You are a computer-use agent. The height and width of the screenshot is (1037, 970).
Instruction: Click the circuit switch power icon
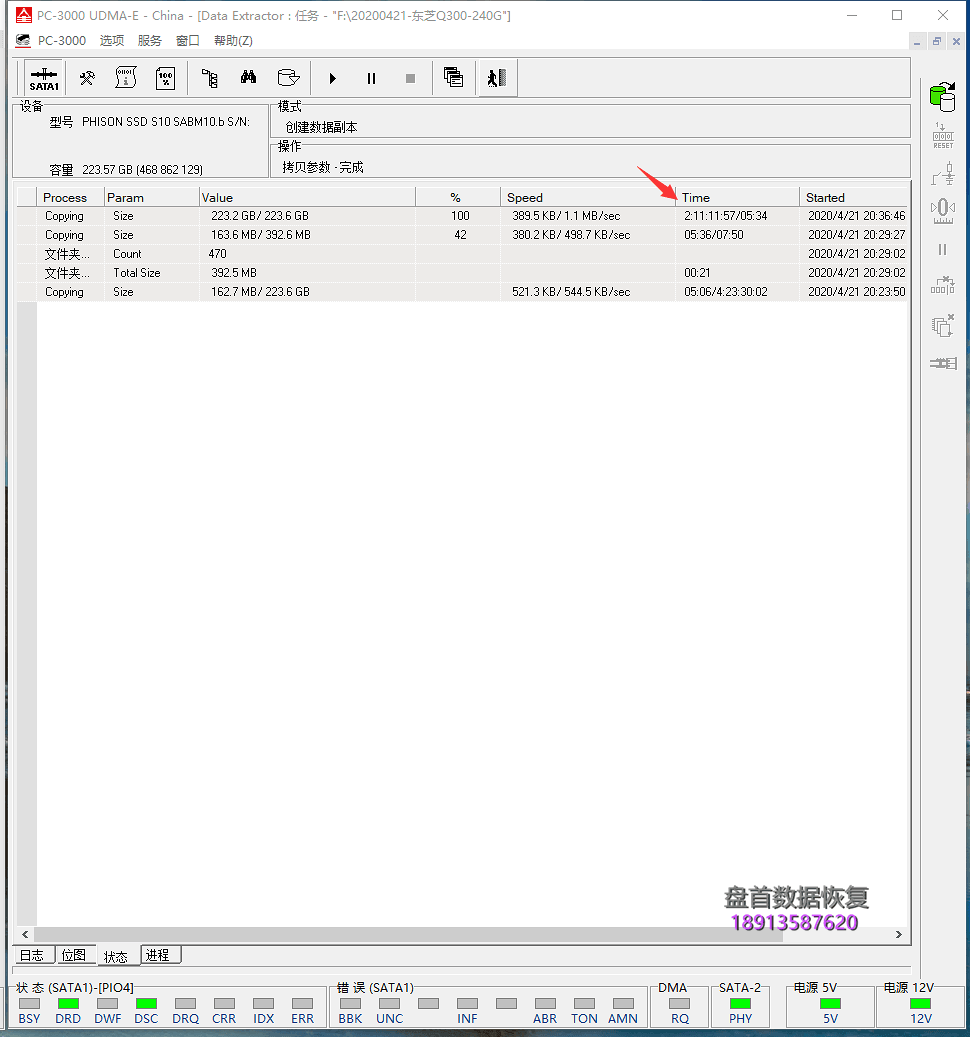click(943, 175)
